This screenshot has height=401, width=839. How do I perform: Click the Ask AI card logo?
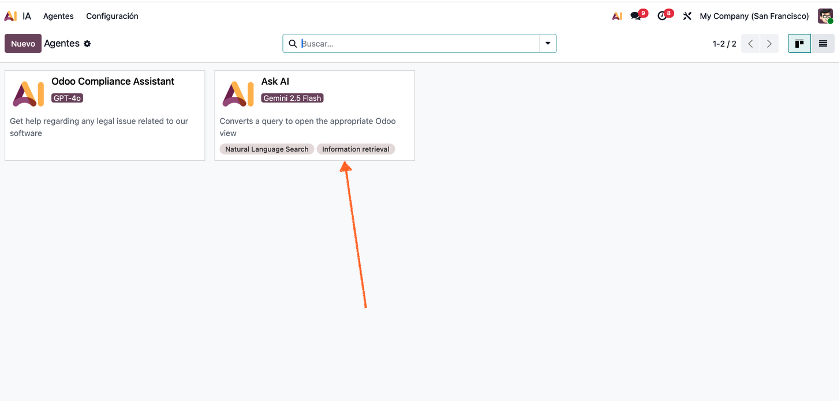(238, 94)
